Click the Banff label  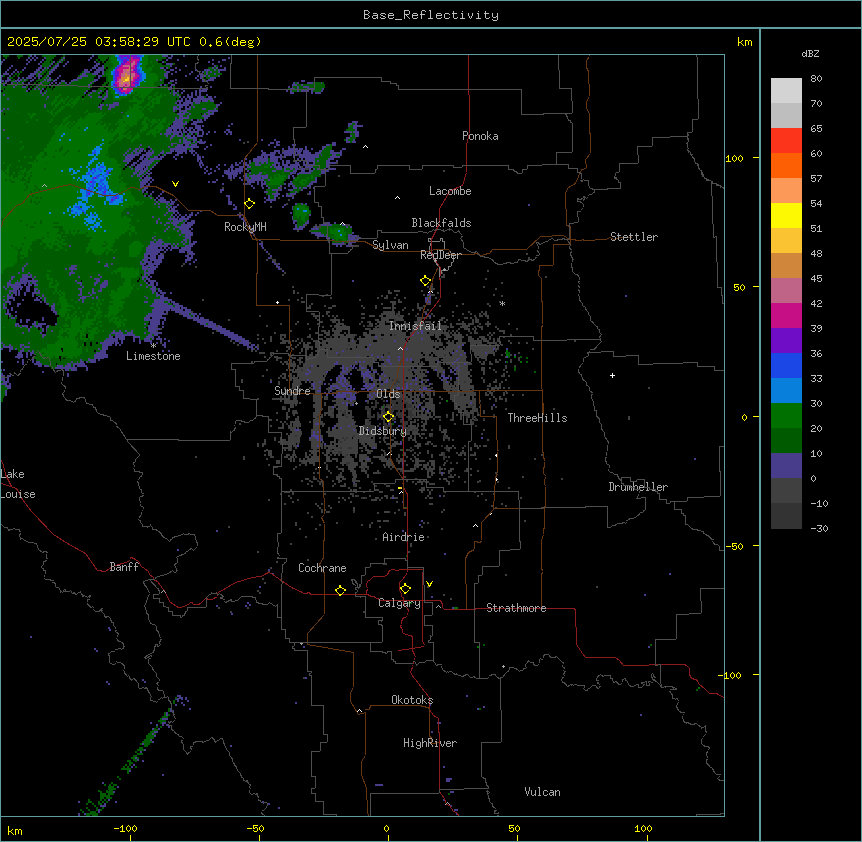(124, 567)
